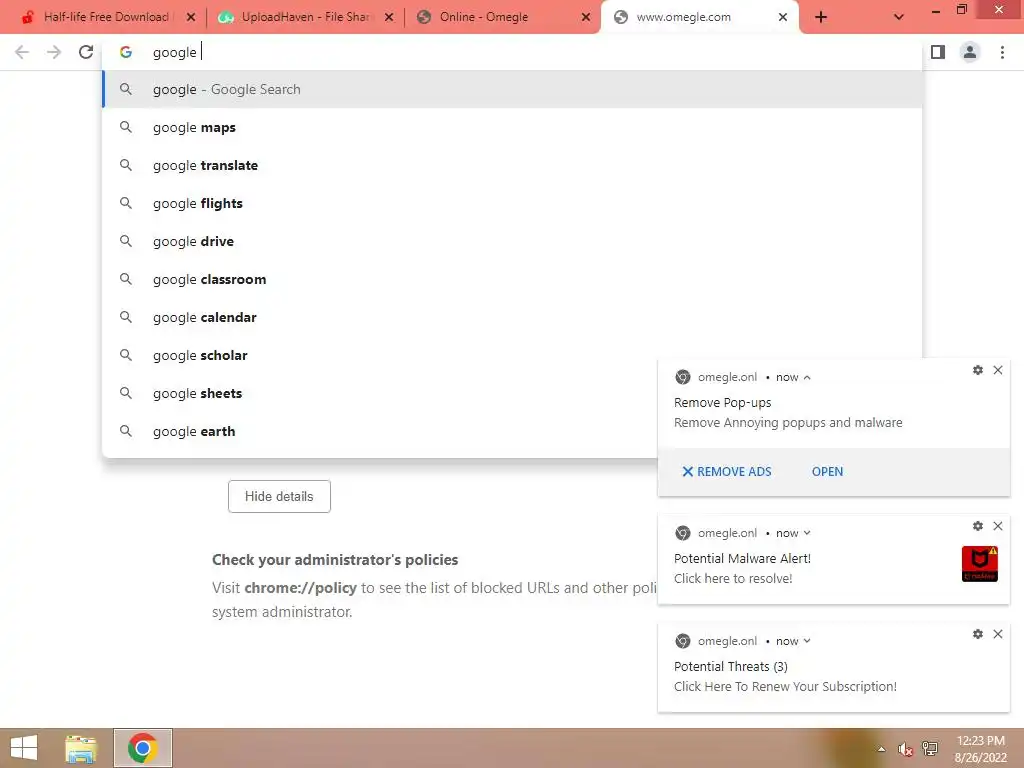Click the Google G logo in address bar
The height and width of the screenshot is (768, 1024).
(126, 52)
